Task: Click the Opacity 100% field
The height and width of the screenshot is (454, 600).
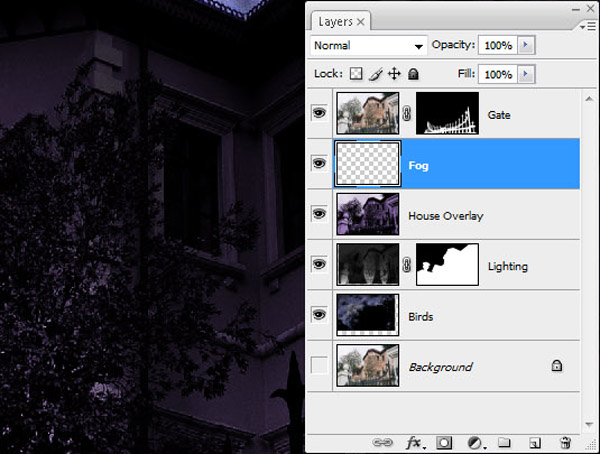Action: click(498, 45)
